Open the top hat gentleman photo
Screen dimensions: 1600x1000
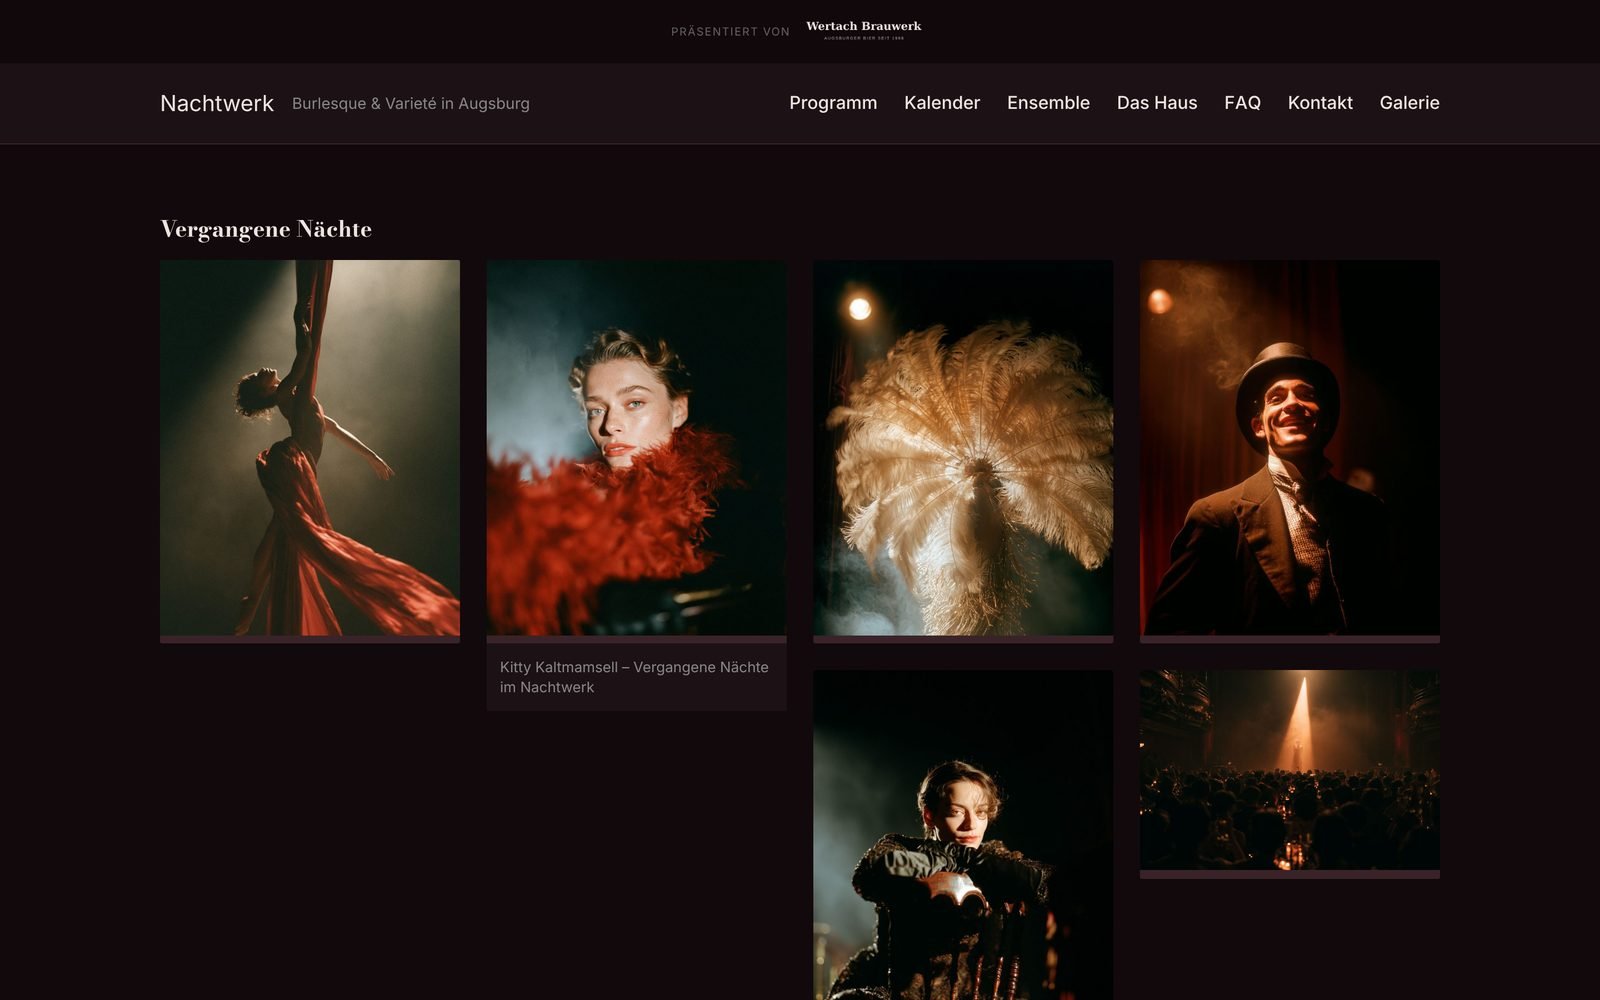1290,448
